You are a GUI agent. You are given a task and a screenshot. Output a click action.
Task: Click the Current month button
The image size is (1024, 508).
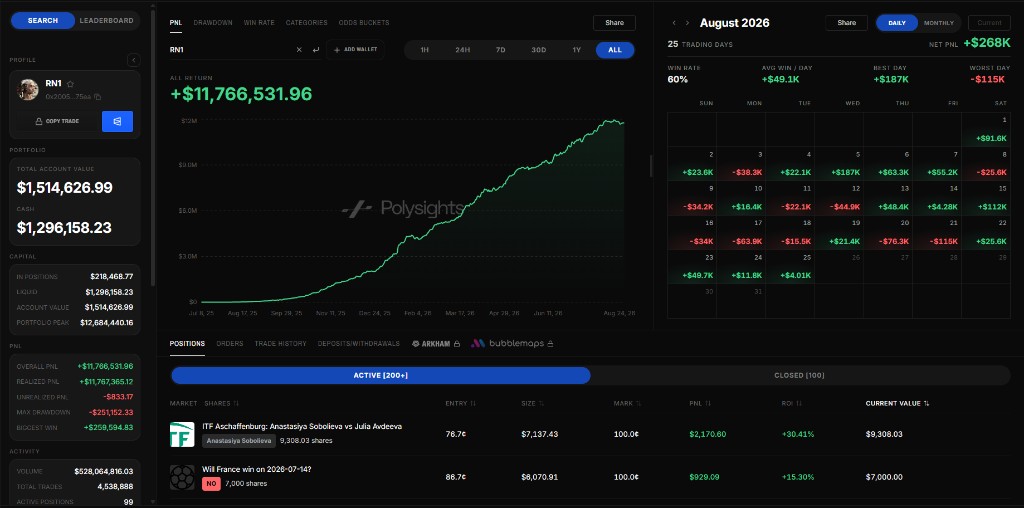[989, 23]
